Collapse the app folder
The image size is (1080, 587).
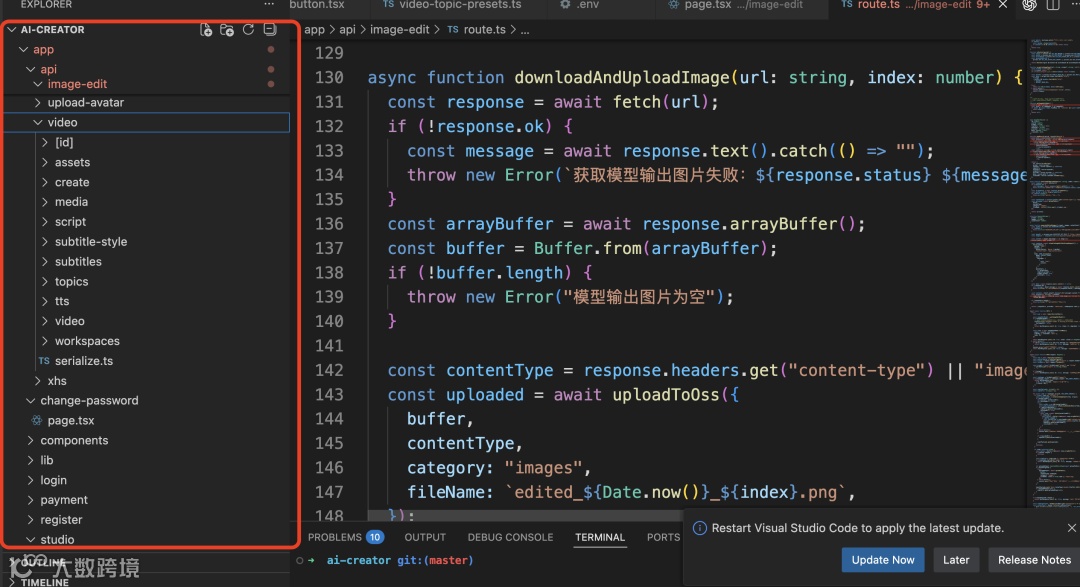coord(23,50)
